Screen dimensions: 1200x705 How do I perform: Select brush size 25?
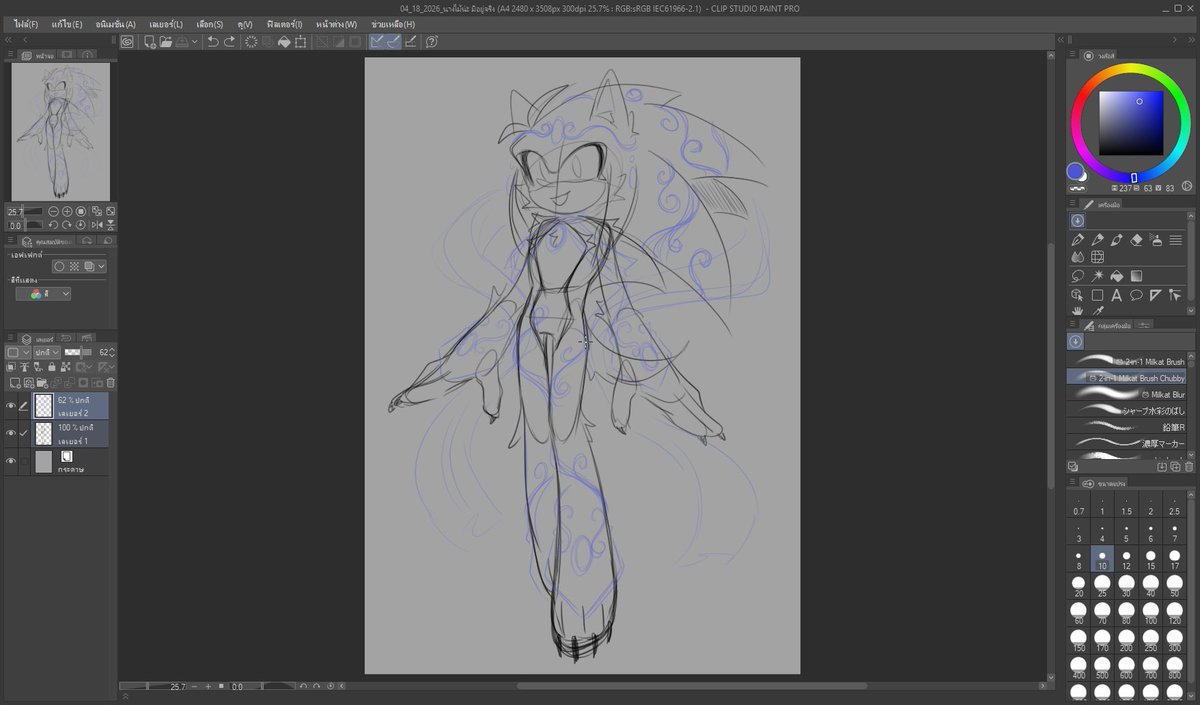click(1102, 586)
